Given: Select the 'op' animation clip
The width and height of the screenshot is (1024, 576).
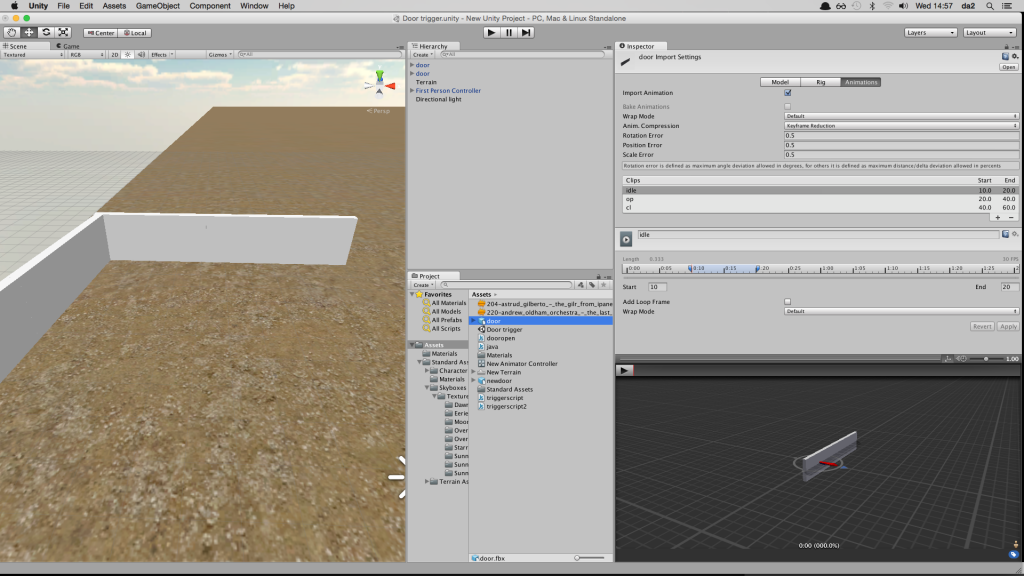Looking at the screenshot, I should coord(630,199).
